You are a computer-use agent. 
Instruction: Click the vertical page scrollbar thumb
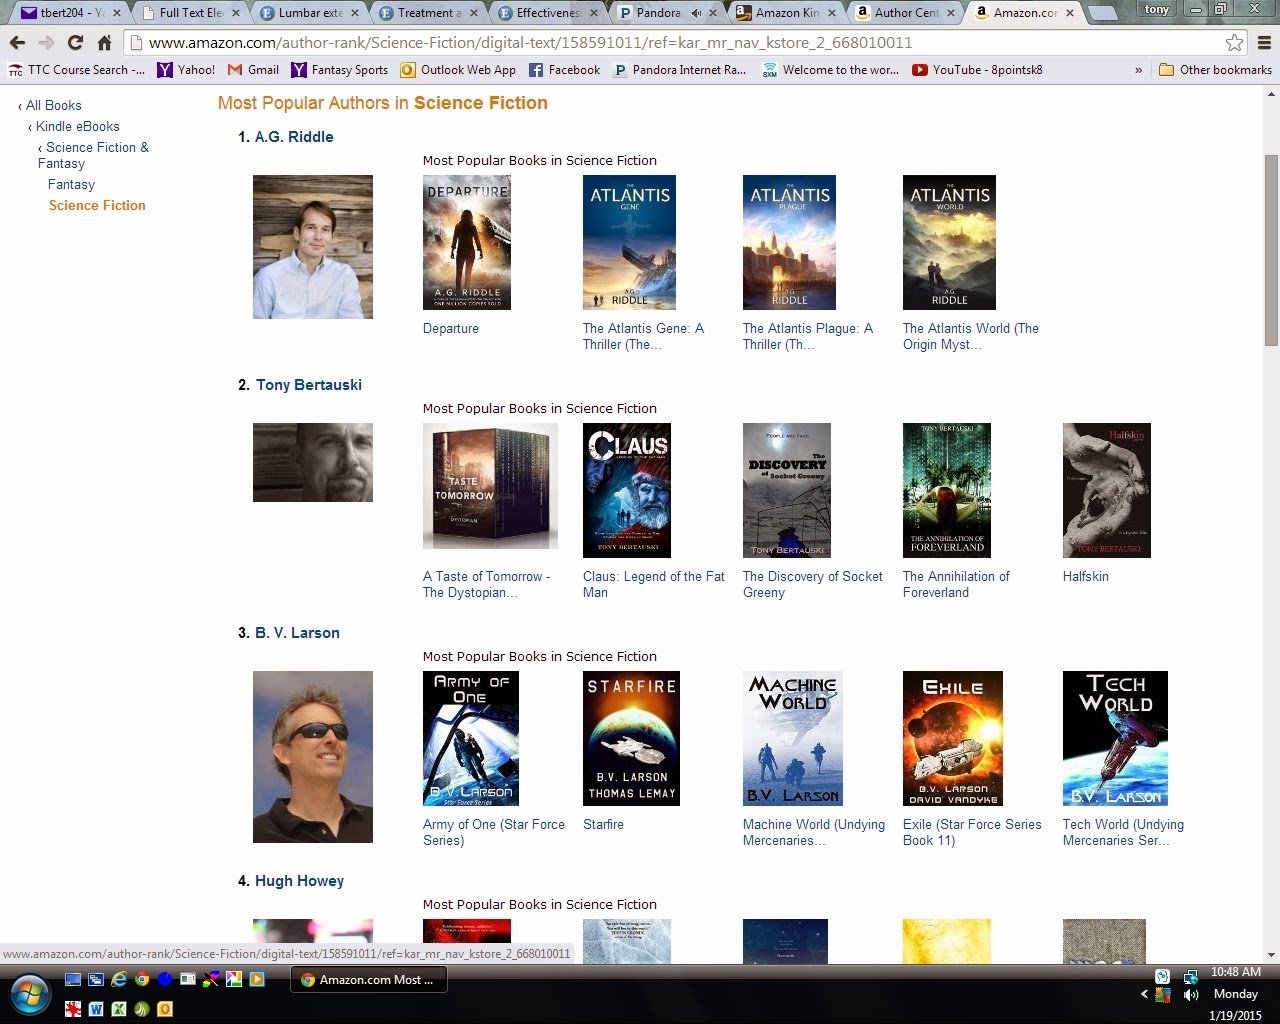[1272, 250]
